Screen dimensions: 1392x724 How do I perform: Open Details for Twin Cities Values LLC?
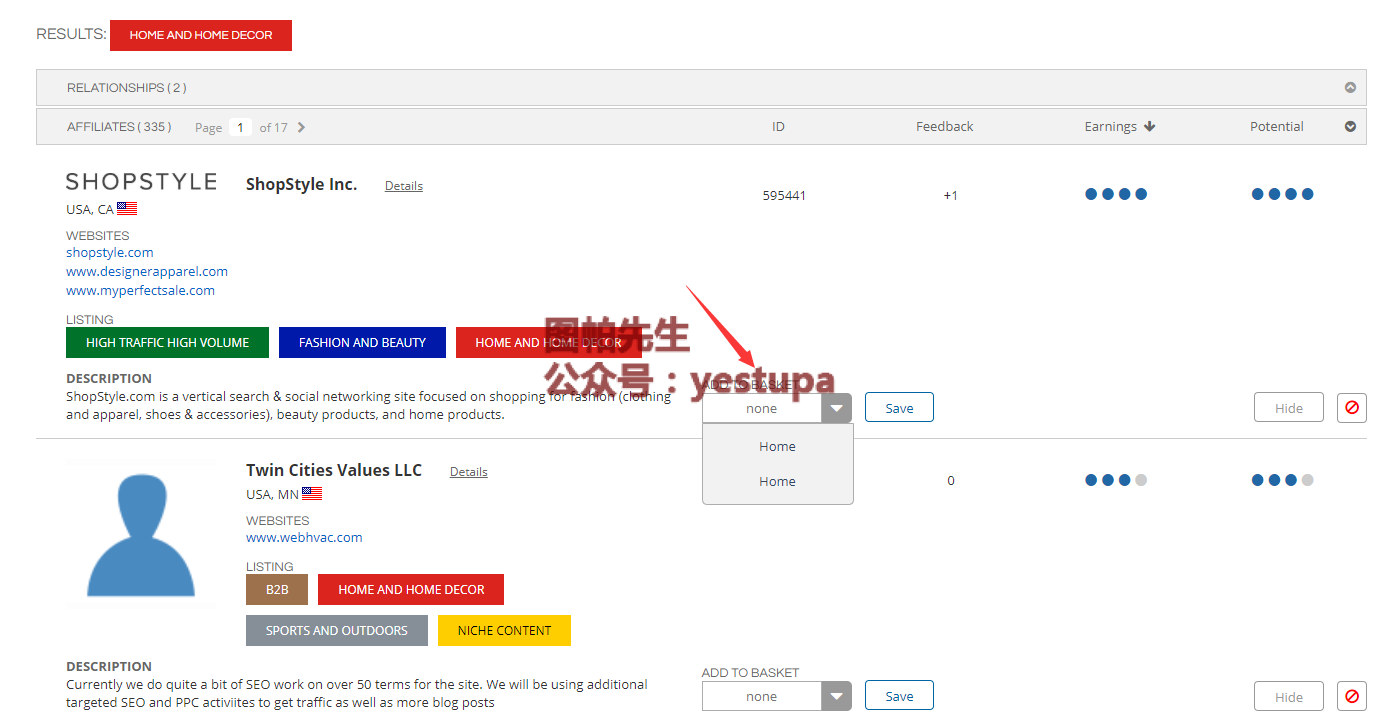coord(469,472)
